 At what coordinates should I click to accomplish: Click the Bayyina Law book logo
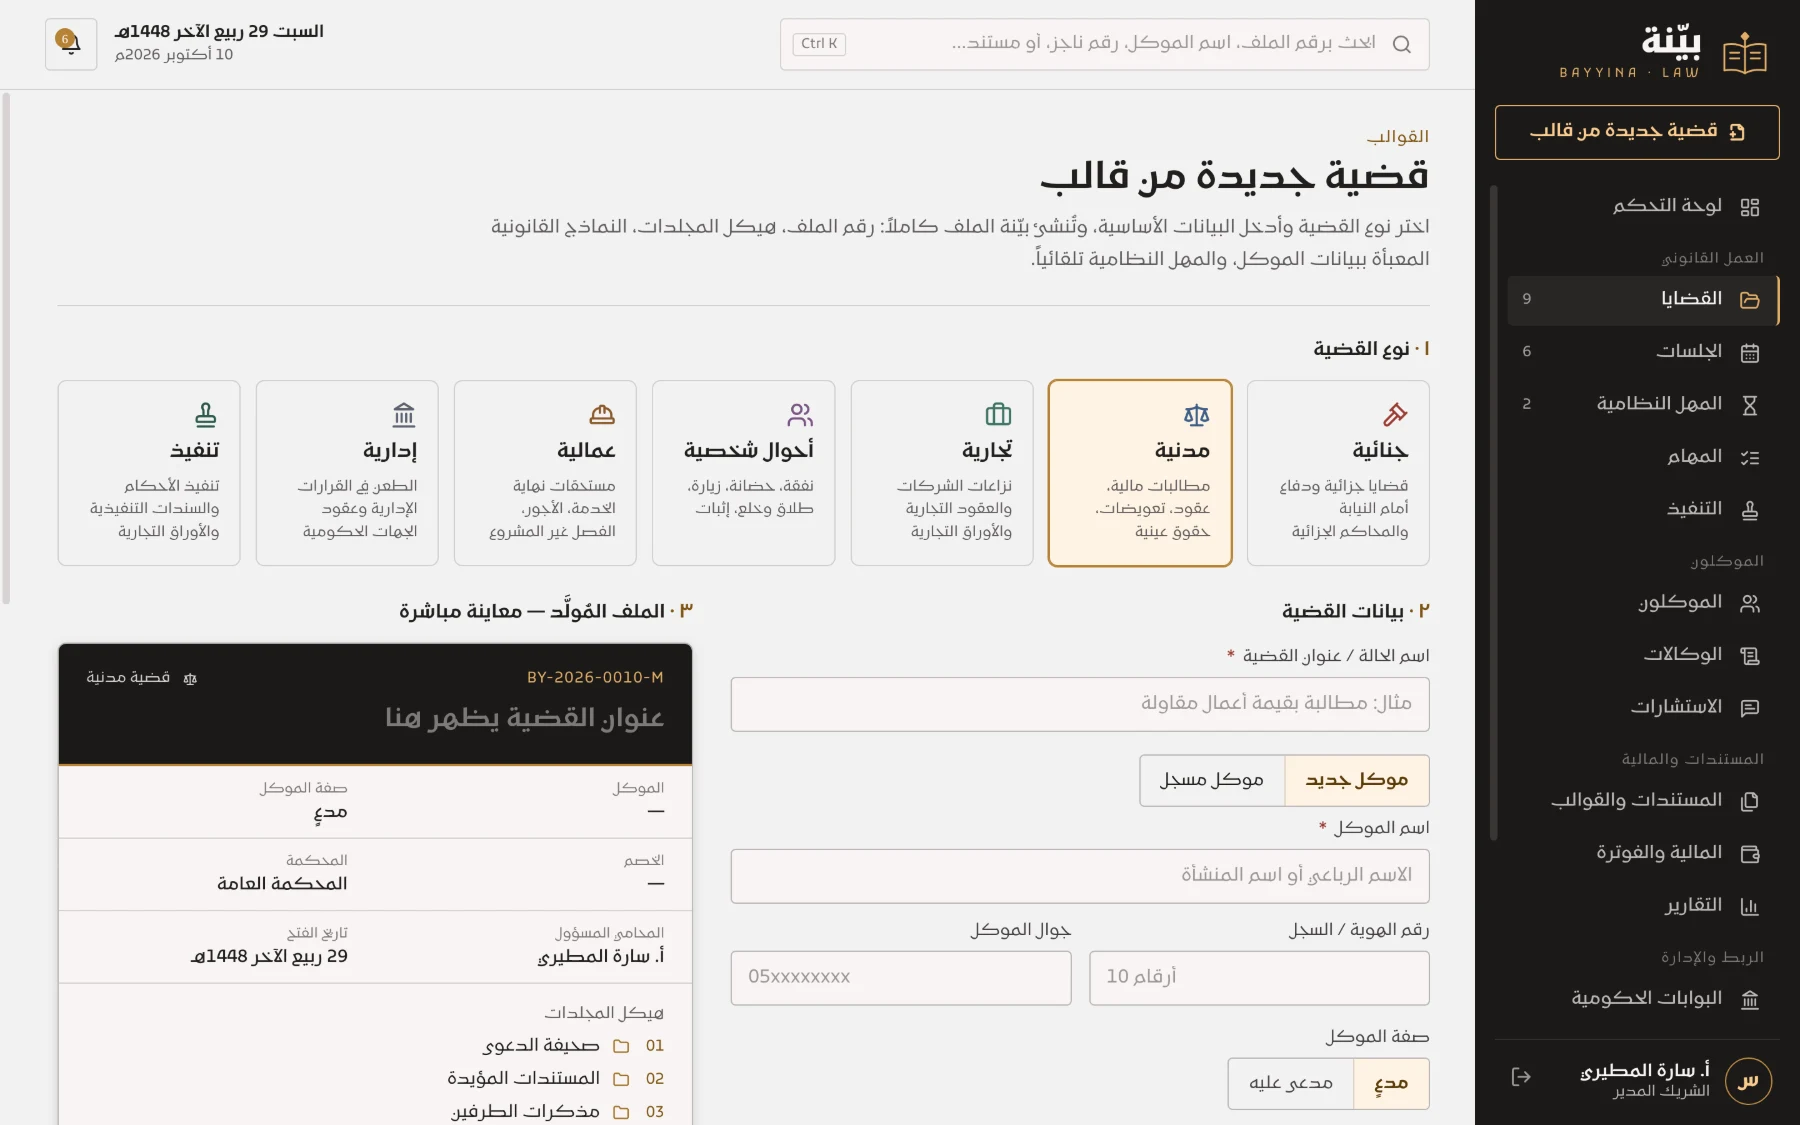[x=1745, y=54]
